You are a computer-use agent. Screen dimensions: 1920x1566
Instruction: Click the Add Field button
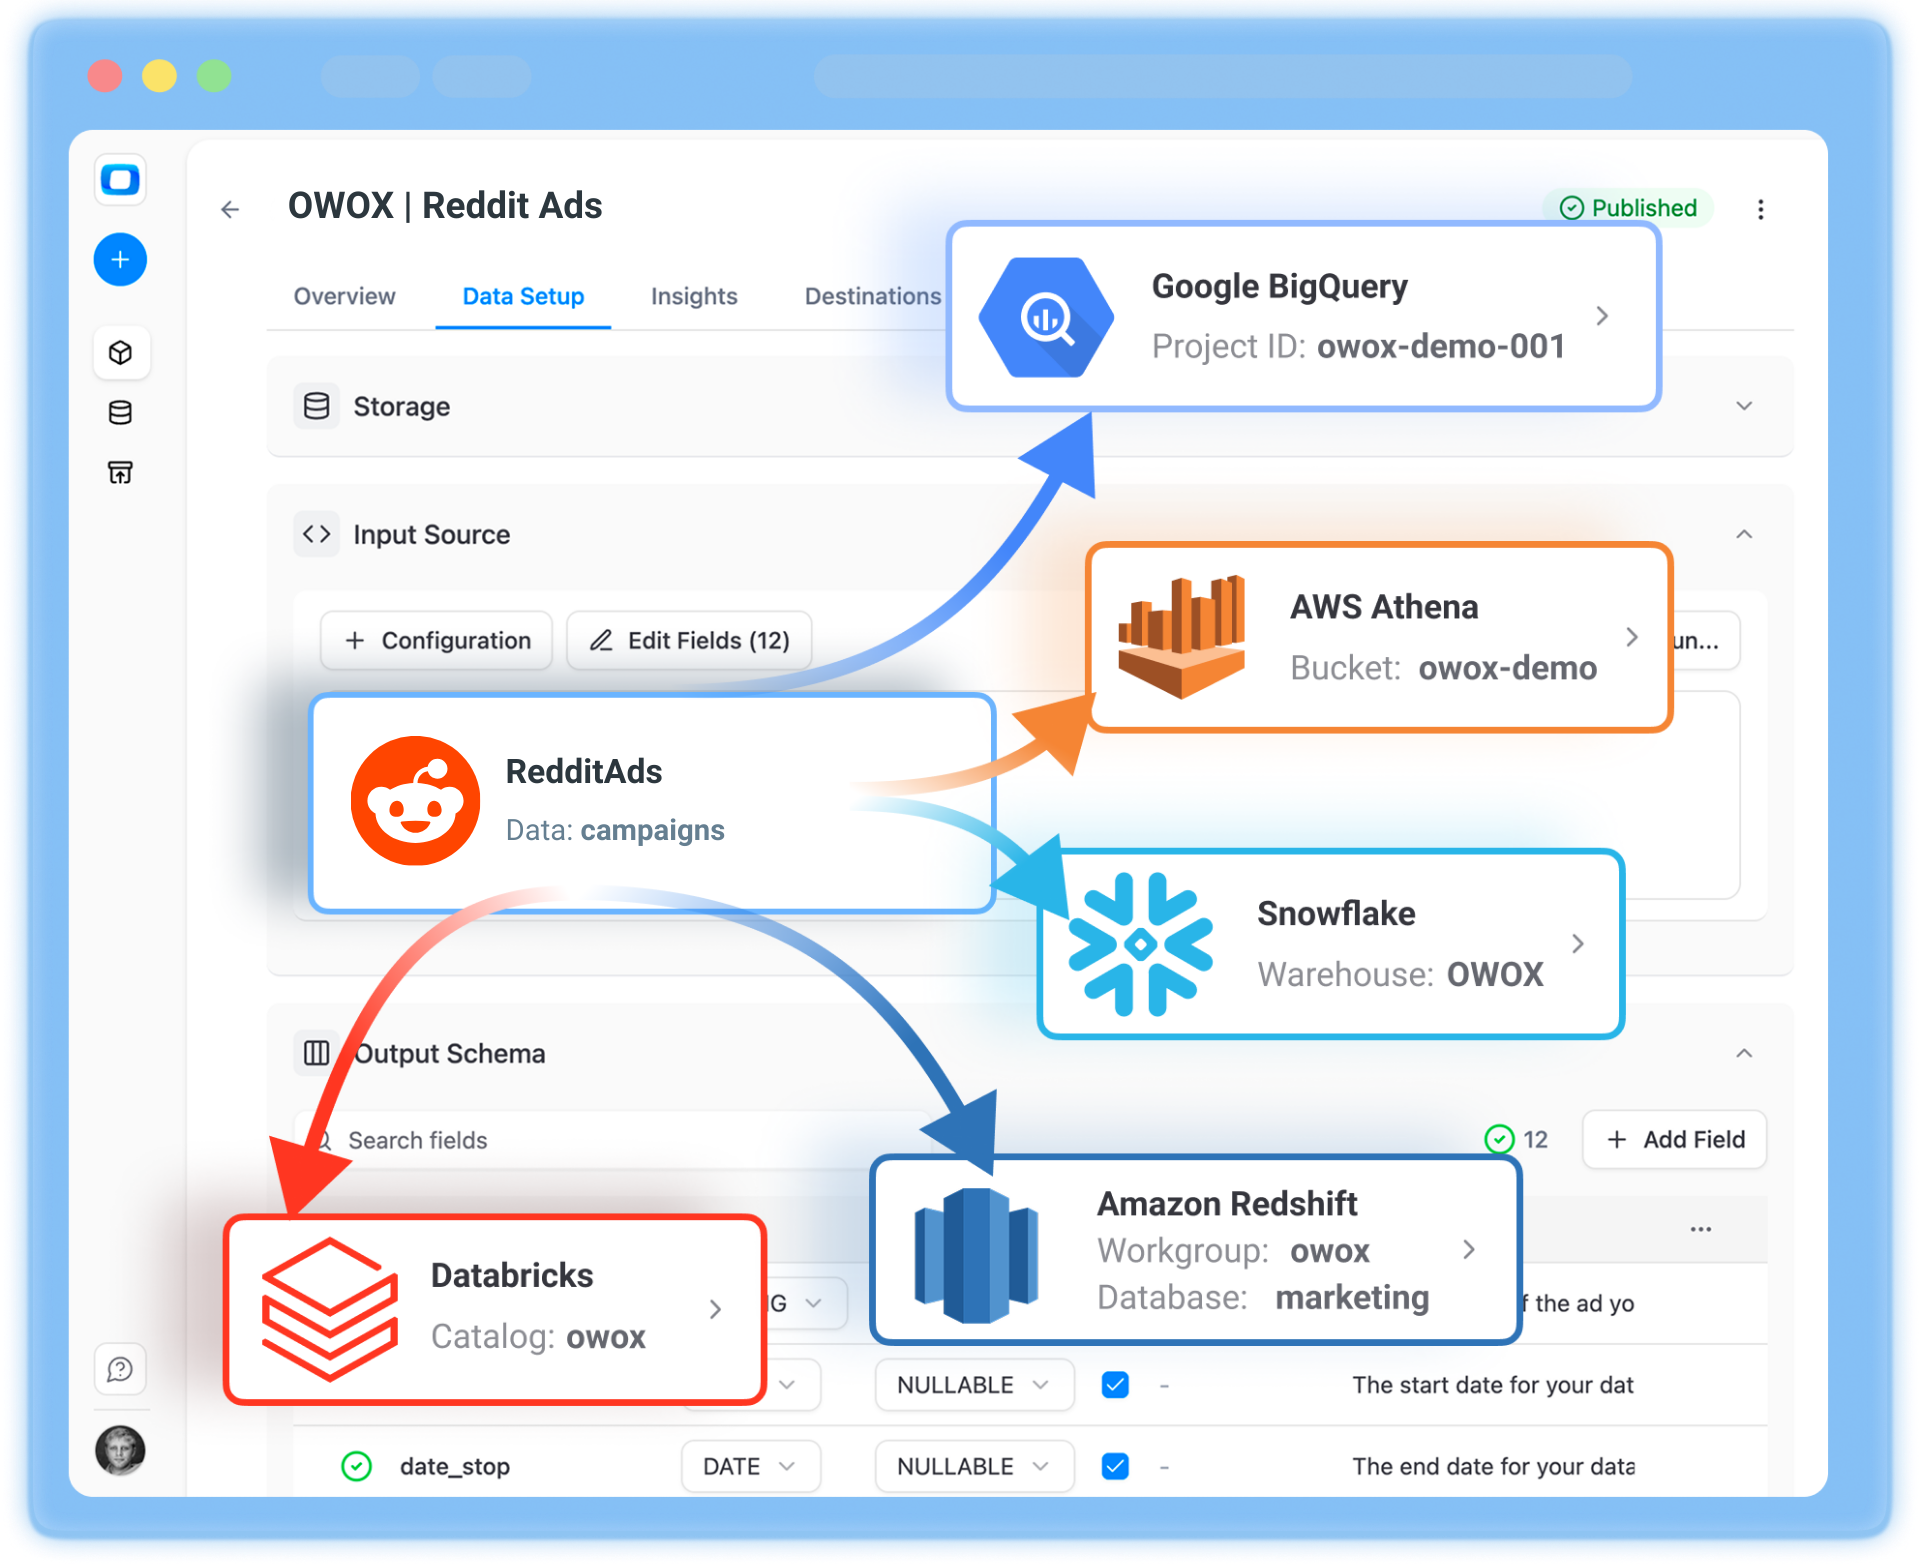[1673, 1139]
